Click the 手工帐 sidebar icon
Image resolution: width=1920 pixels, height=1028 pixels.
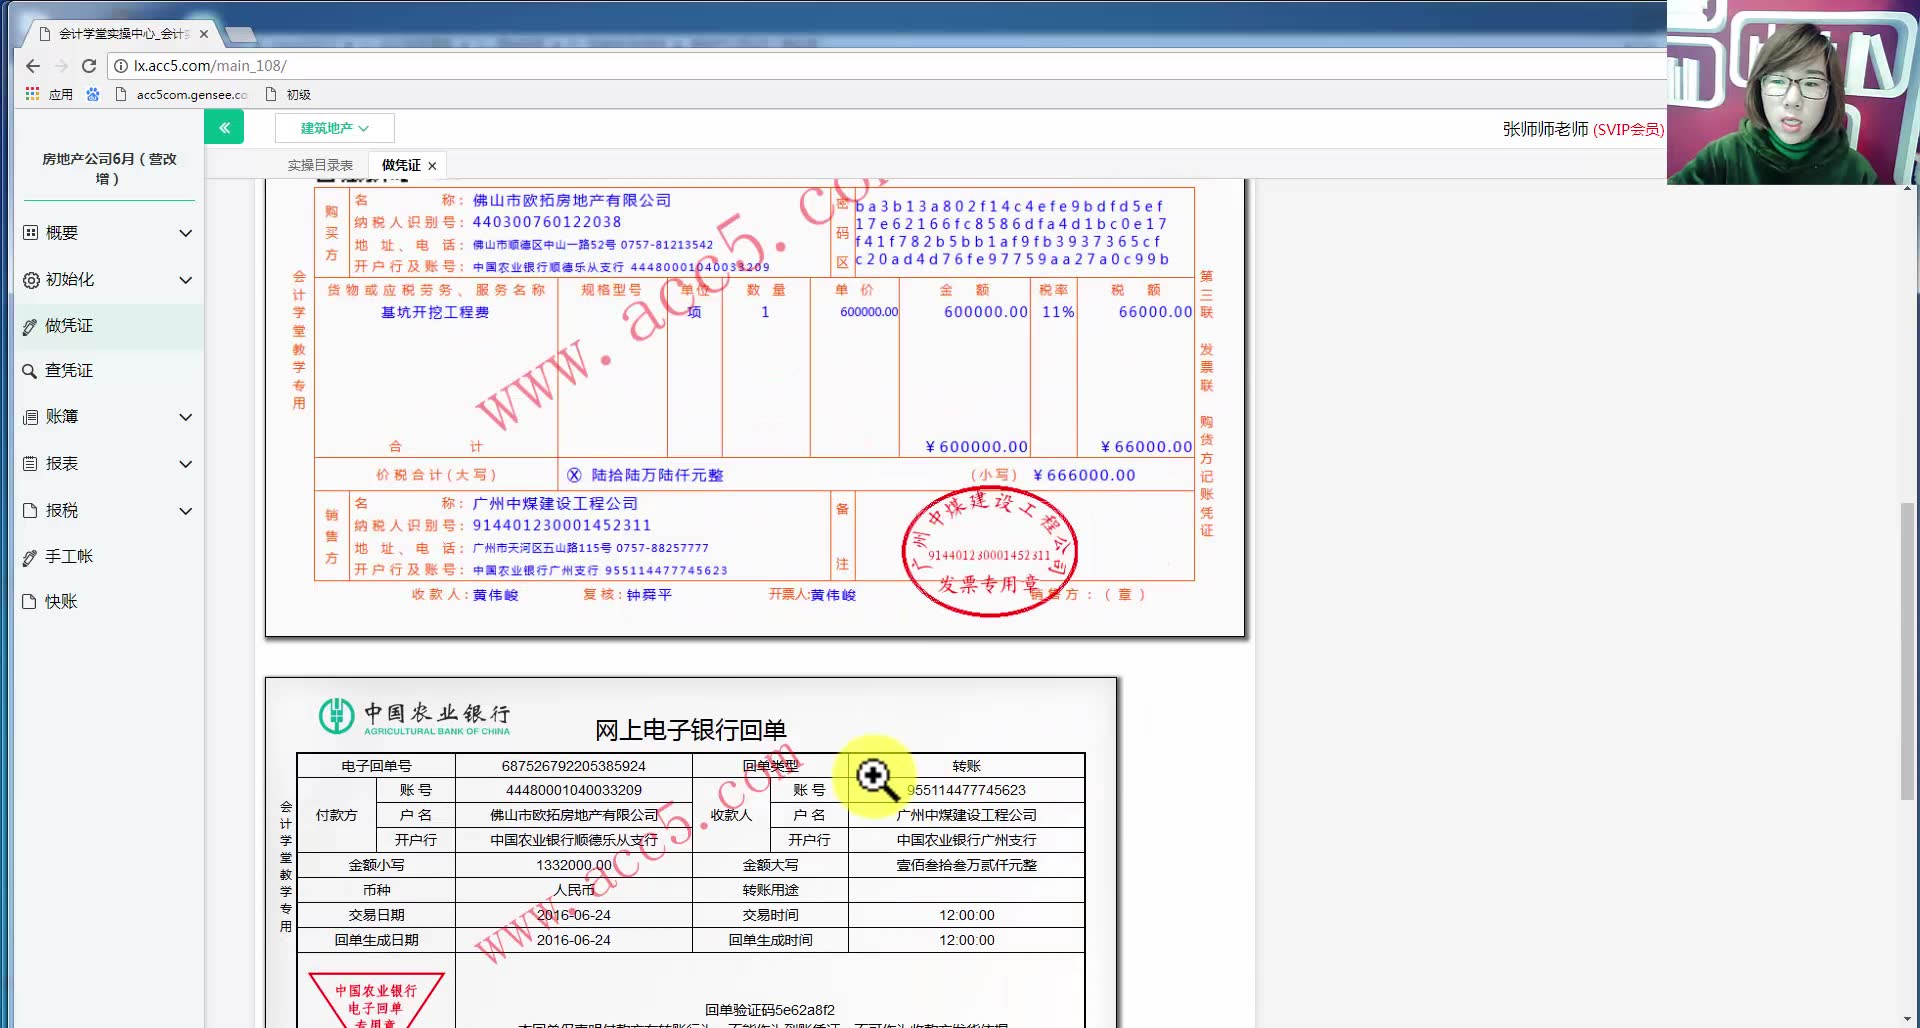[30, 556]
